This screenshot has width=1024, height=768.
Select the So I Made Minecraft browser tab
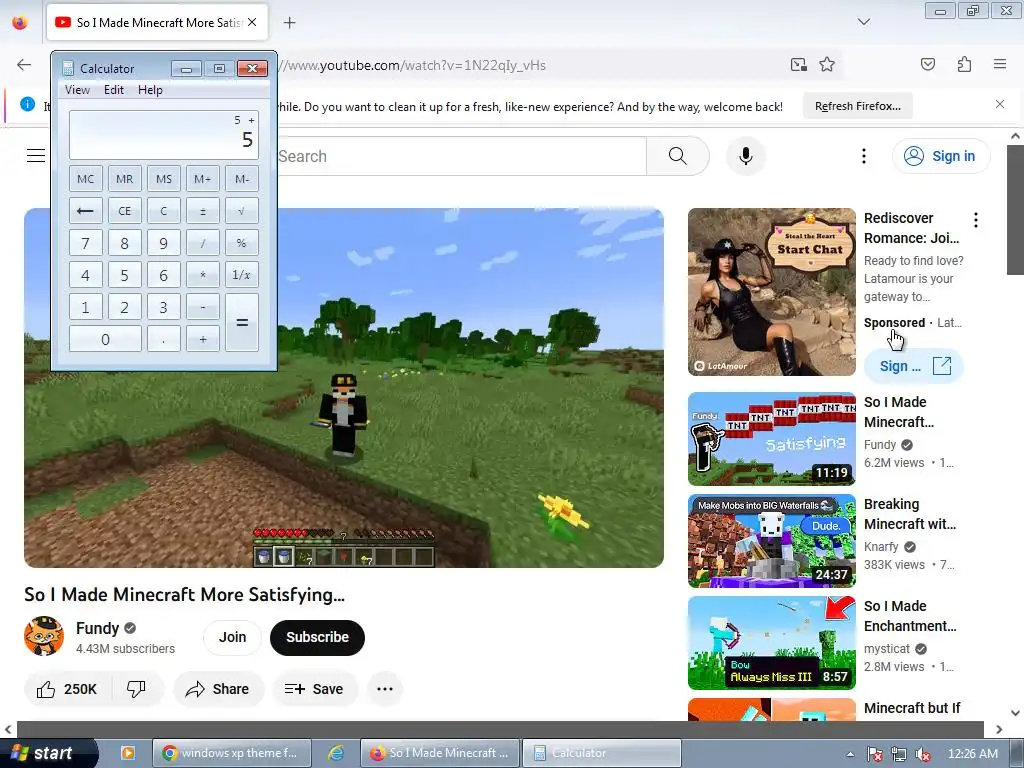tap(157, 23)
